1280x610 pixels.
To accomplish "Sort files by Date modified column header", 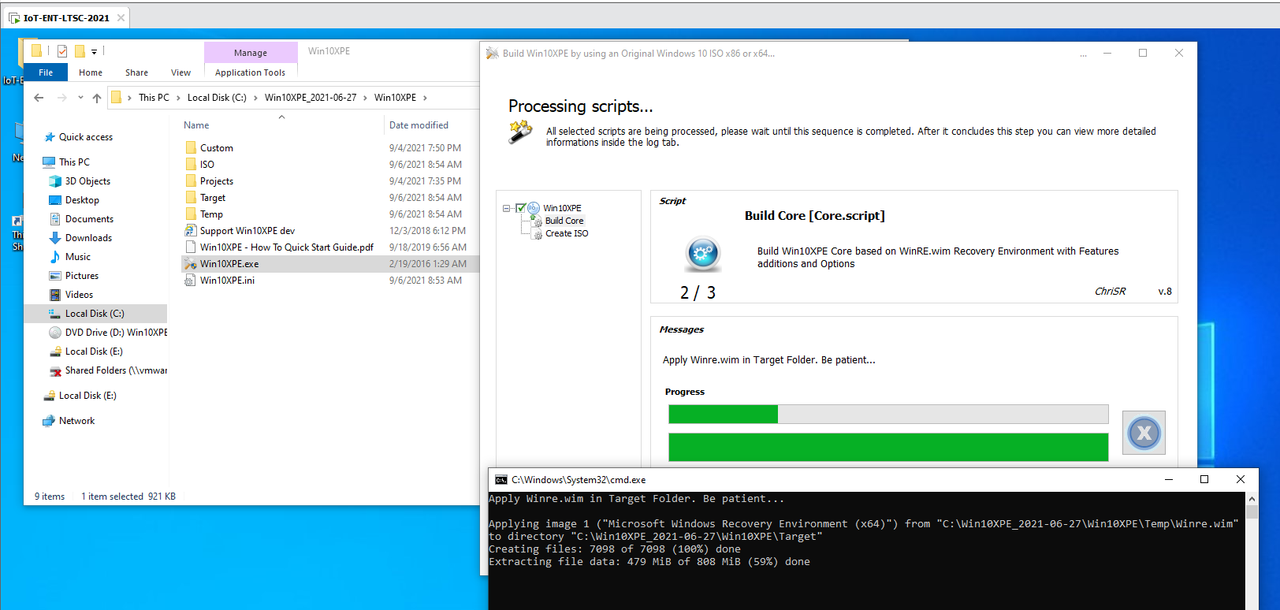I will pyautogui.click(x=420, y=125).
